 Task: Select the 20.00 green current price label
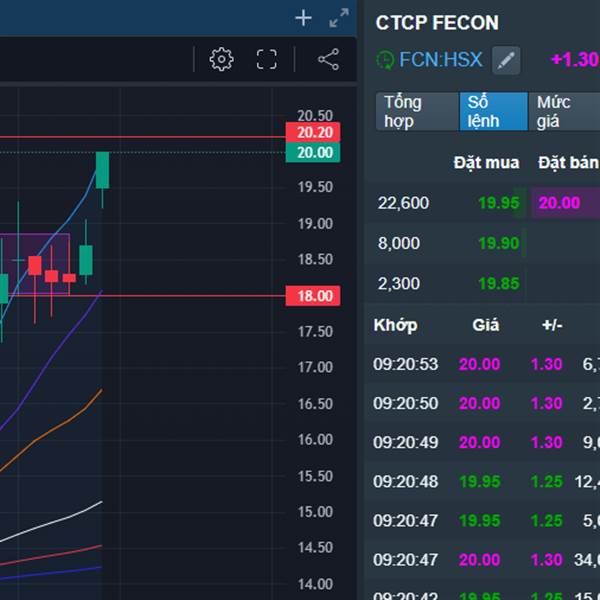point(313,153)
